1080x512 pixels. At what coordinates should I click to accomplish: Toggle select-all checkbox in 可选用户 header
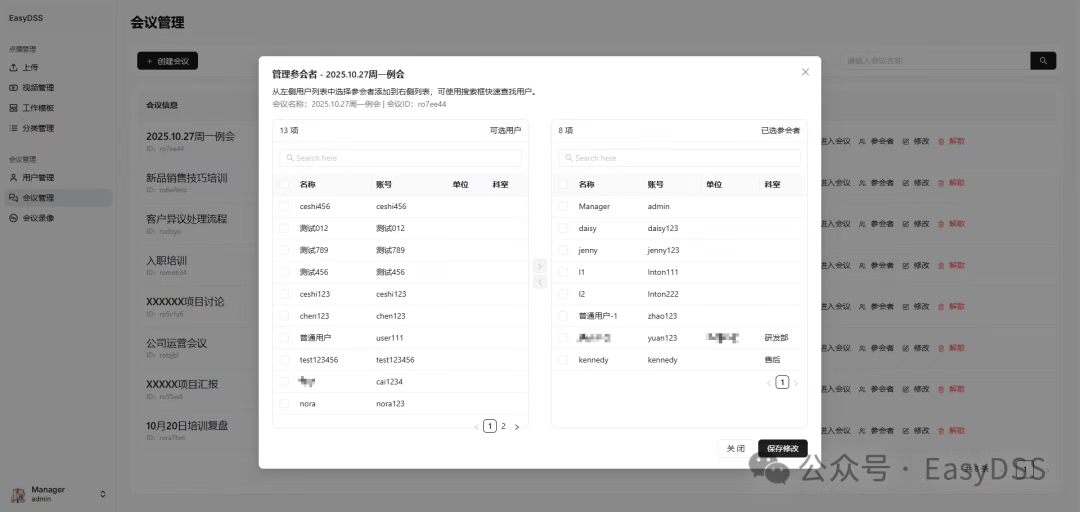coord(285,184)
